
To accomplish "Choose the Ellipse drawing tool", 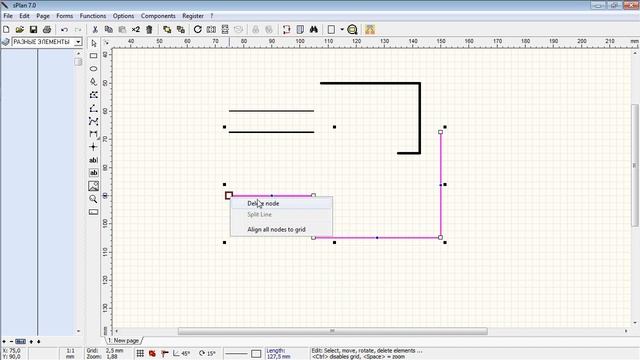I will [x=93, y=69].
